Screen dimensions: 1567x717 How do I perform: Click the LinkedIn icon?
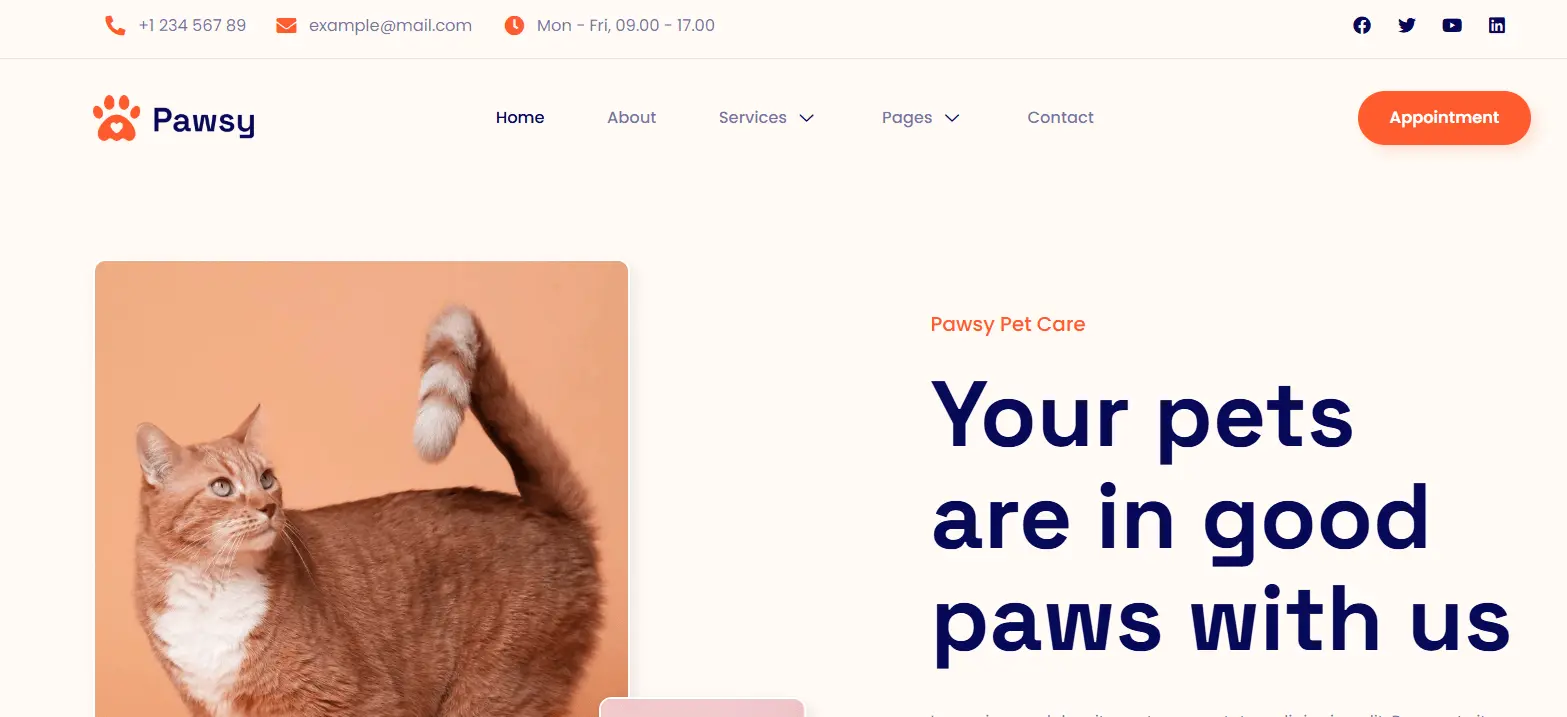click(1497, 25)
